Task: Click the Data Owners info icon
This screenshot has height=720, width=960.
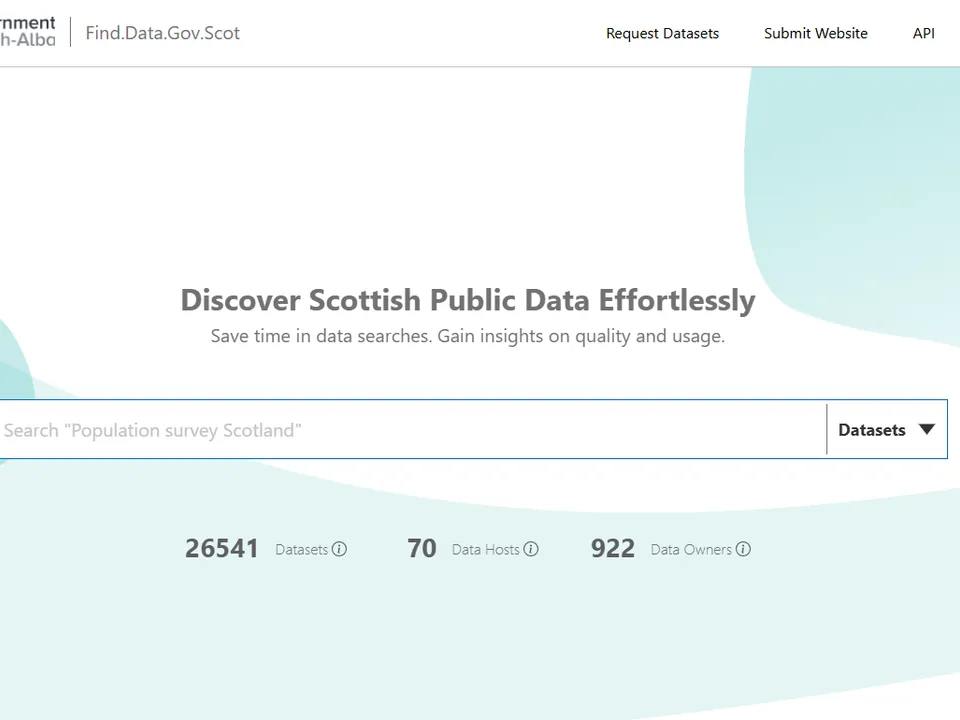Action: (743, 549)
